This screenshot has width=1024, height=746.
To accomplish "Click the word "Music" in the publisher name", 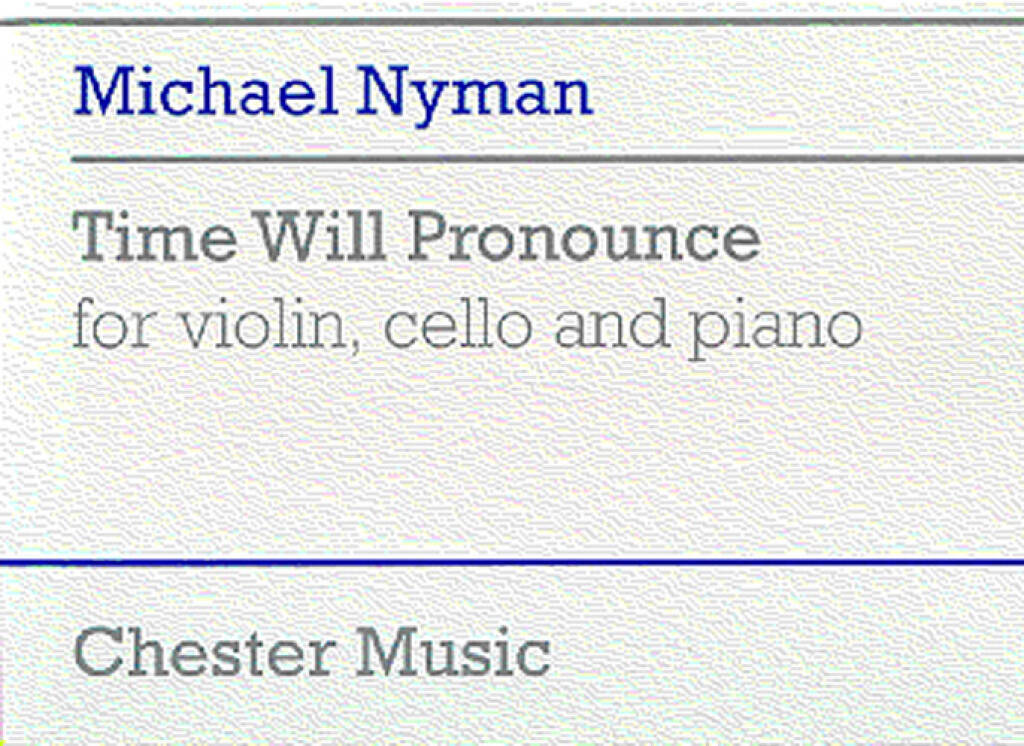I will coord(455,652).
